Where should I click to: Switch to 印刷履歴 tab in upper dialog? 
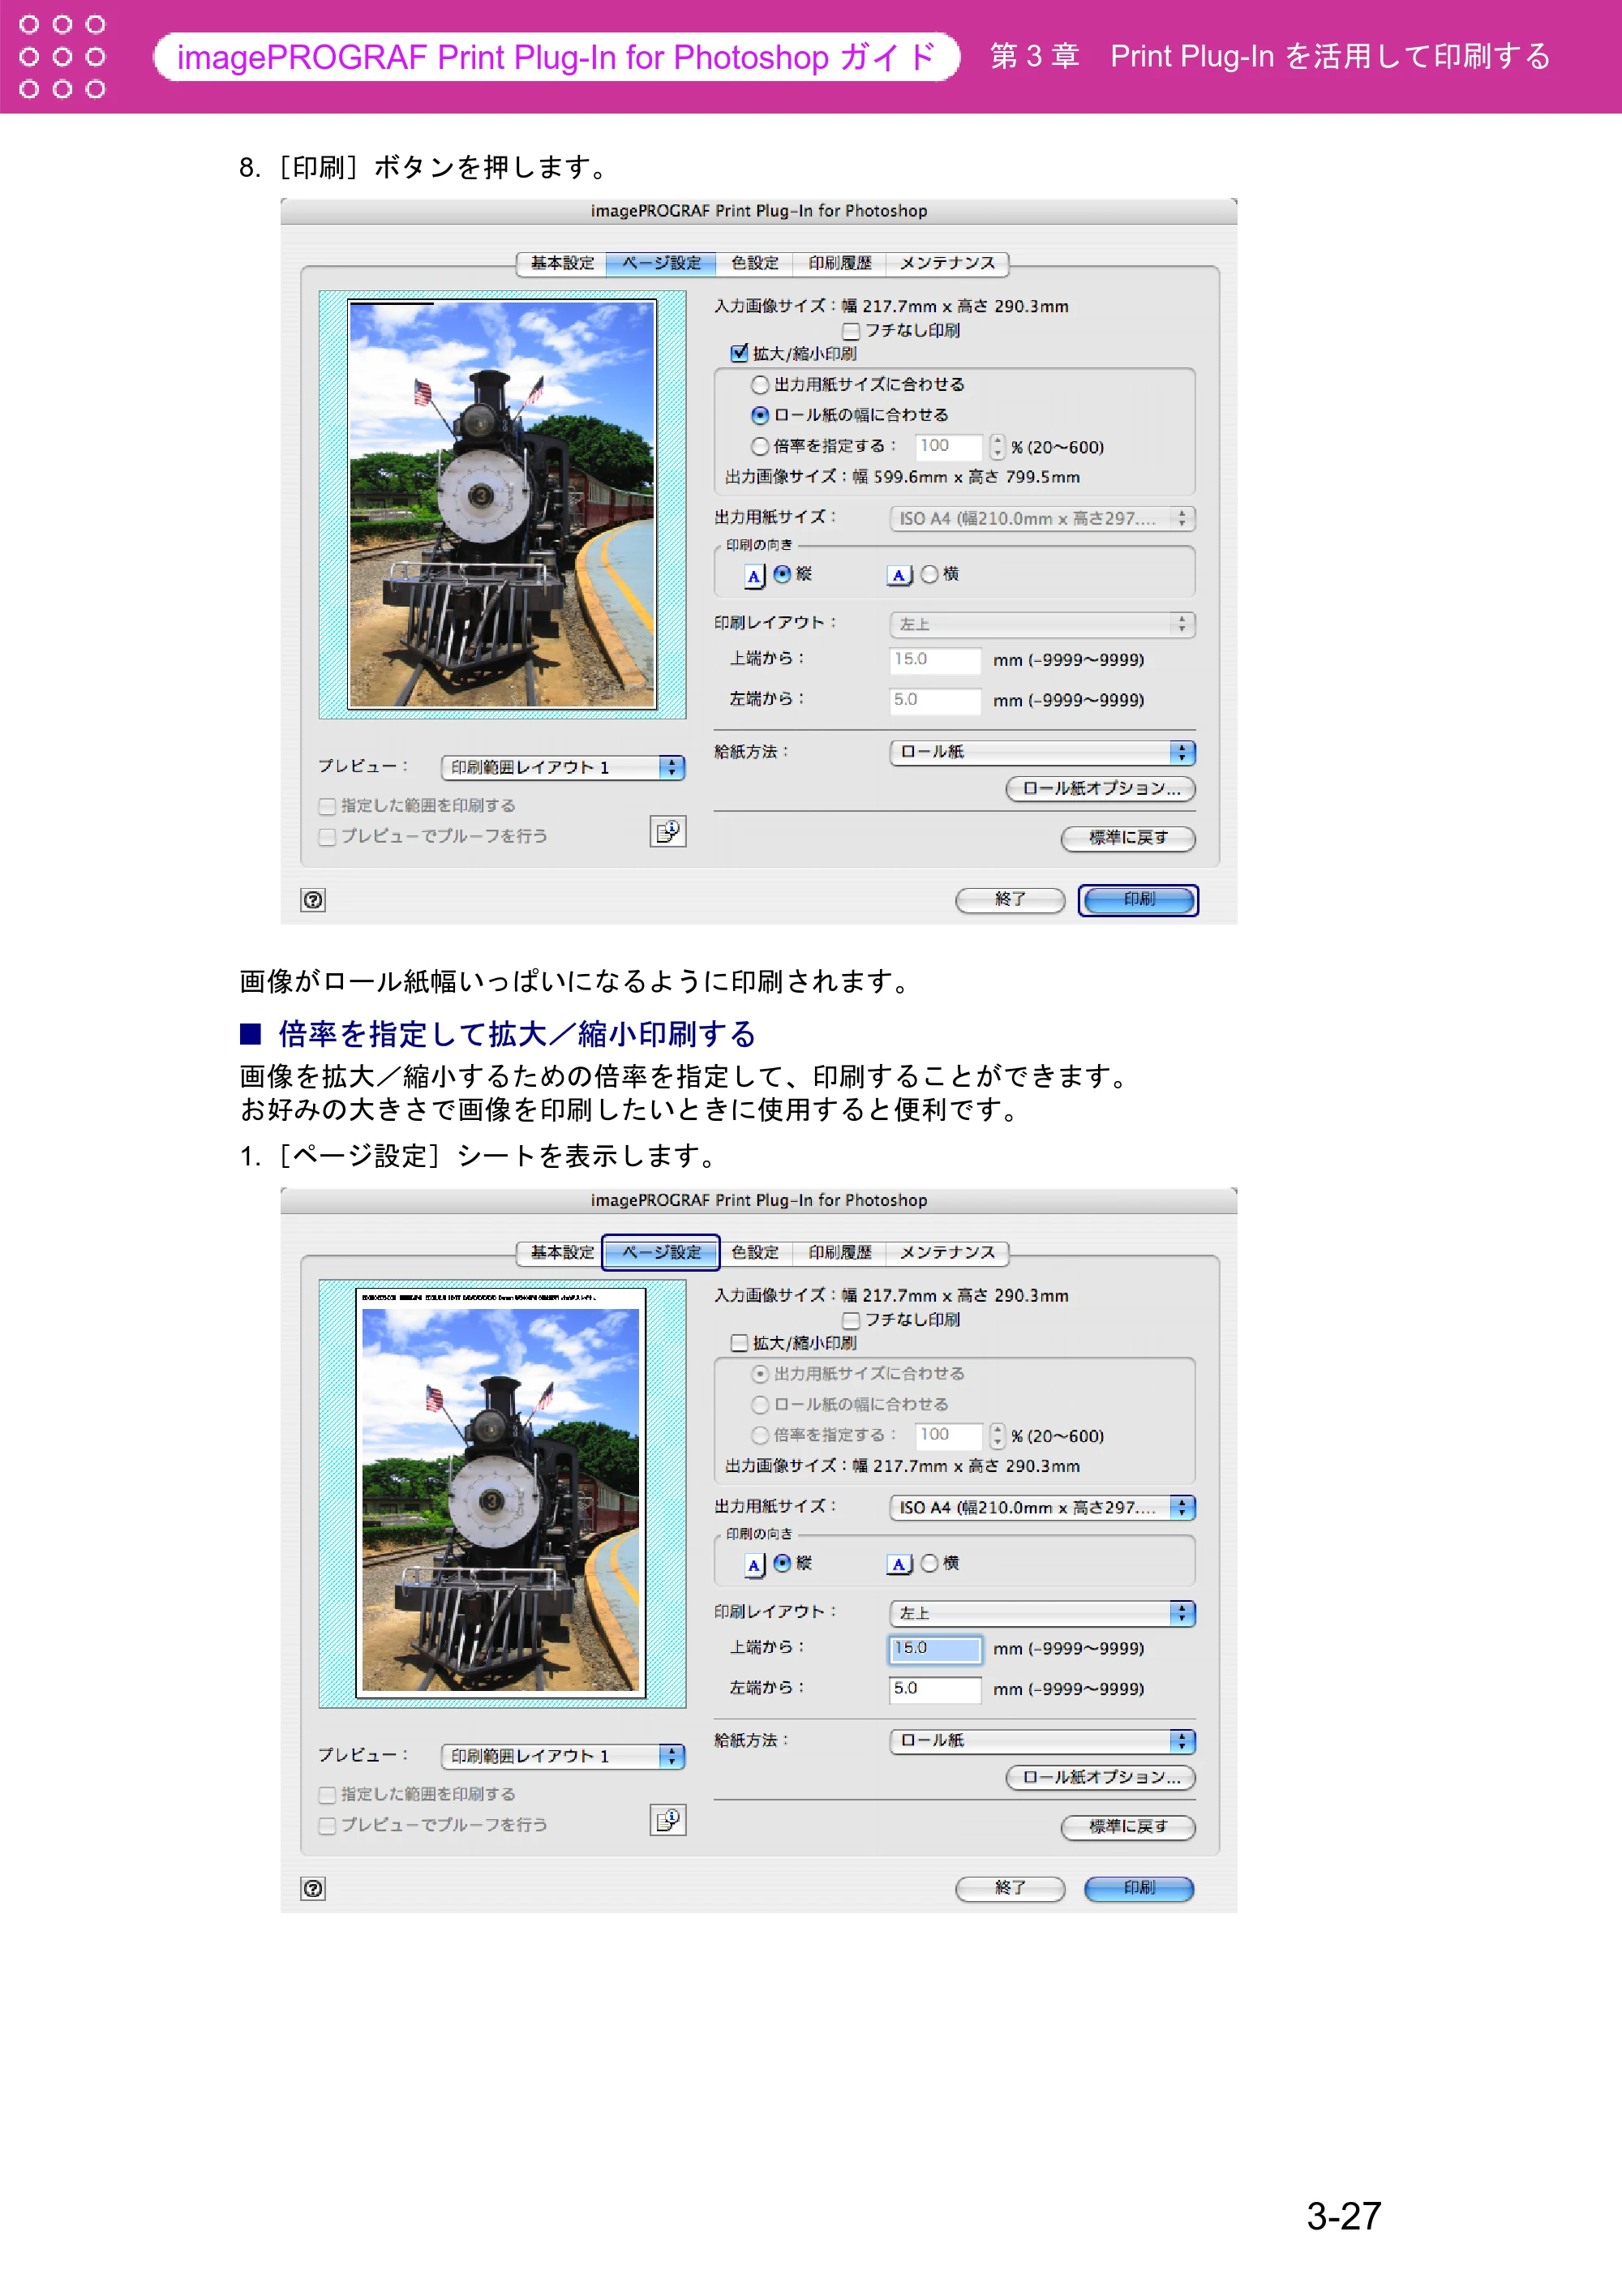pyautogui.click(x=840, y=263)
